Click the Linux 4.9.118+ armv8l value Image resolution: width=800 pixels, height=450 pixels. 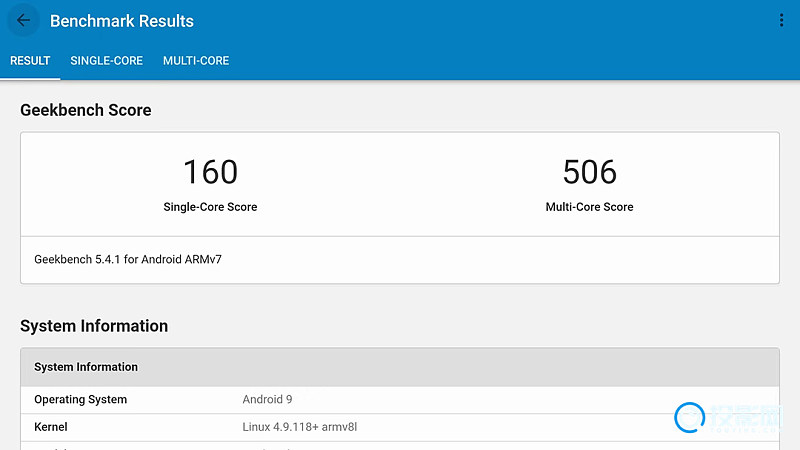[299, 427]
